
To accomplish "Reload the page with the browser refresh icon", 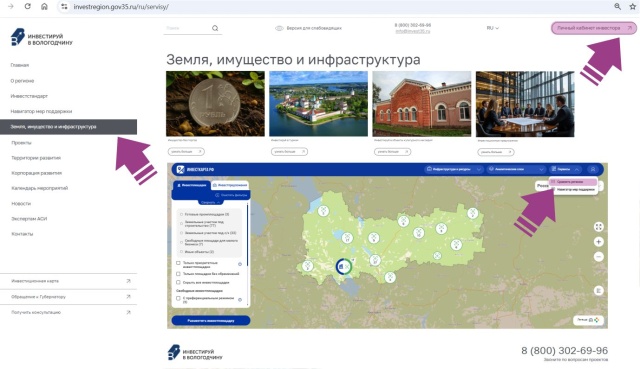I will pyautogui.click(x=28, y=7).
